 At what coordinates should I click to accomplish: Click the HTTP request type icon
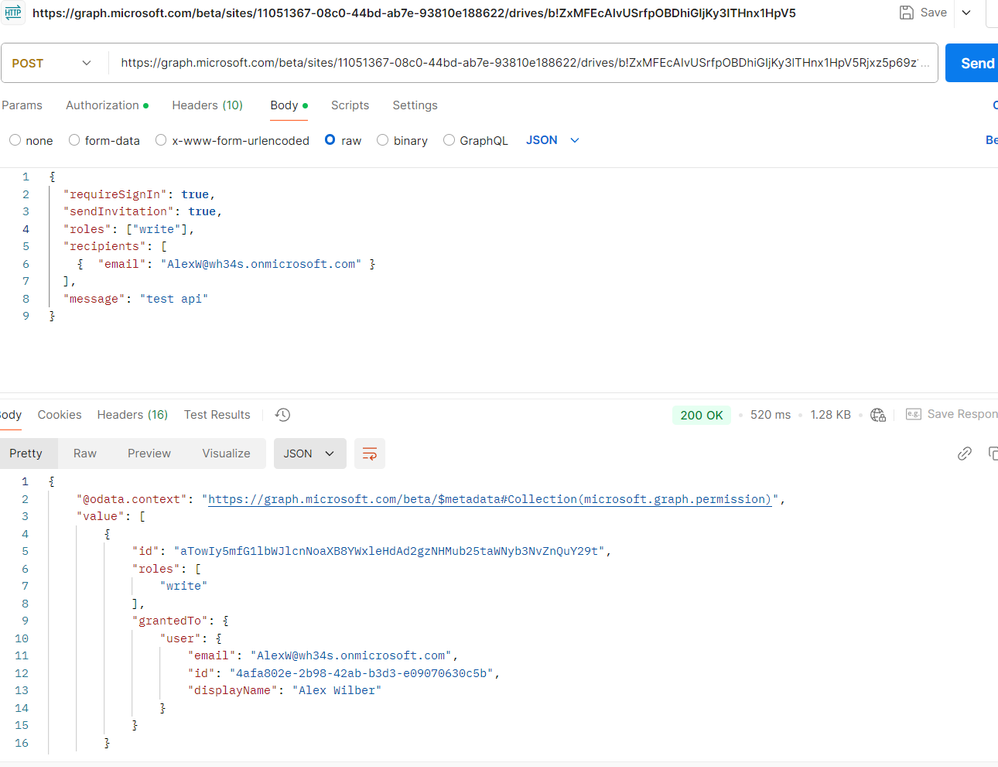click(x=13, y=12)
